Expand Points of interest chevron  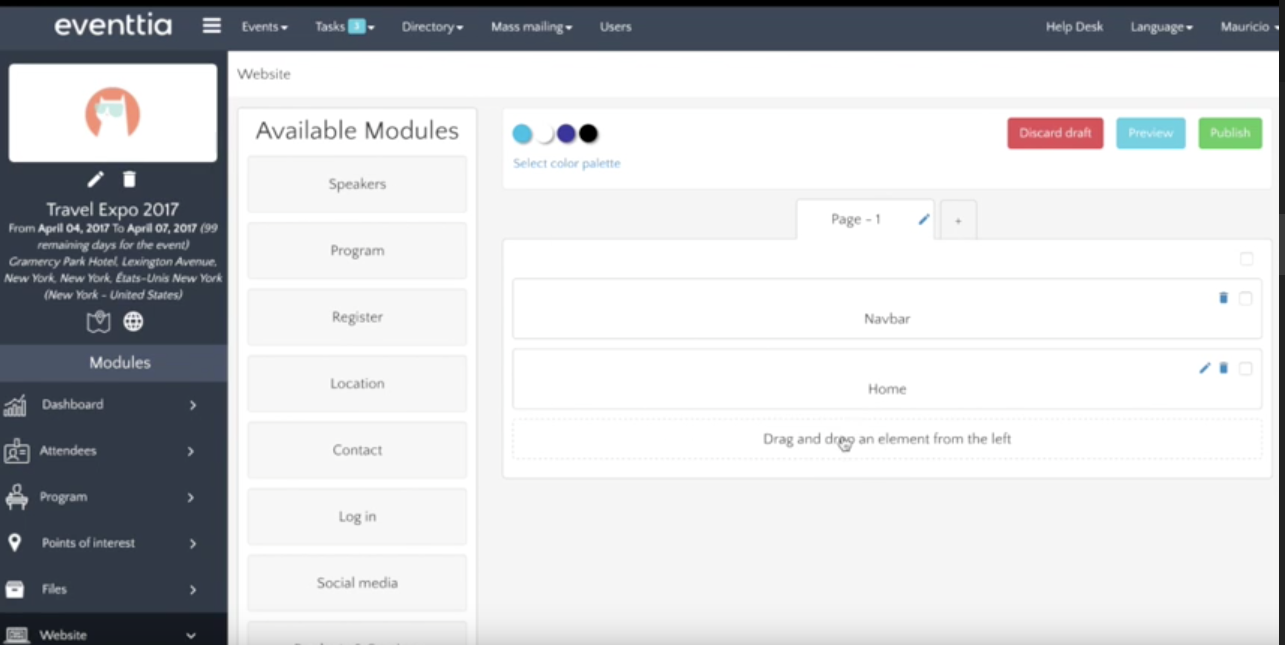pos(193,543)
